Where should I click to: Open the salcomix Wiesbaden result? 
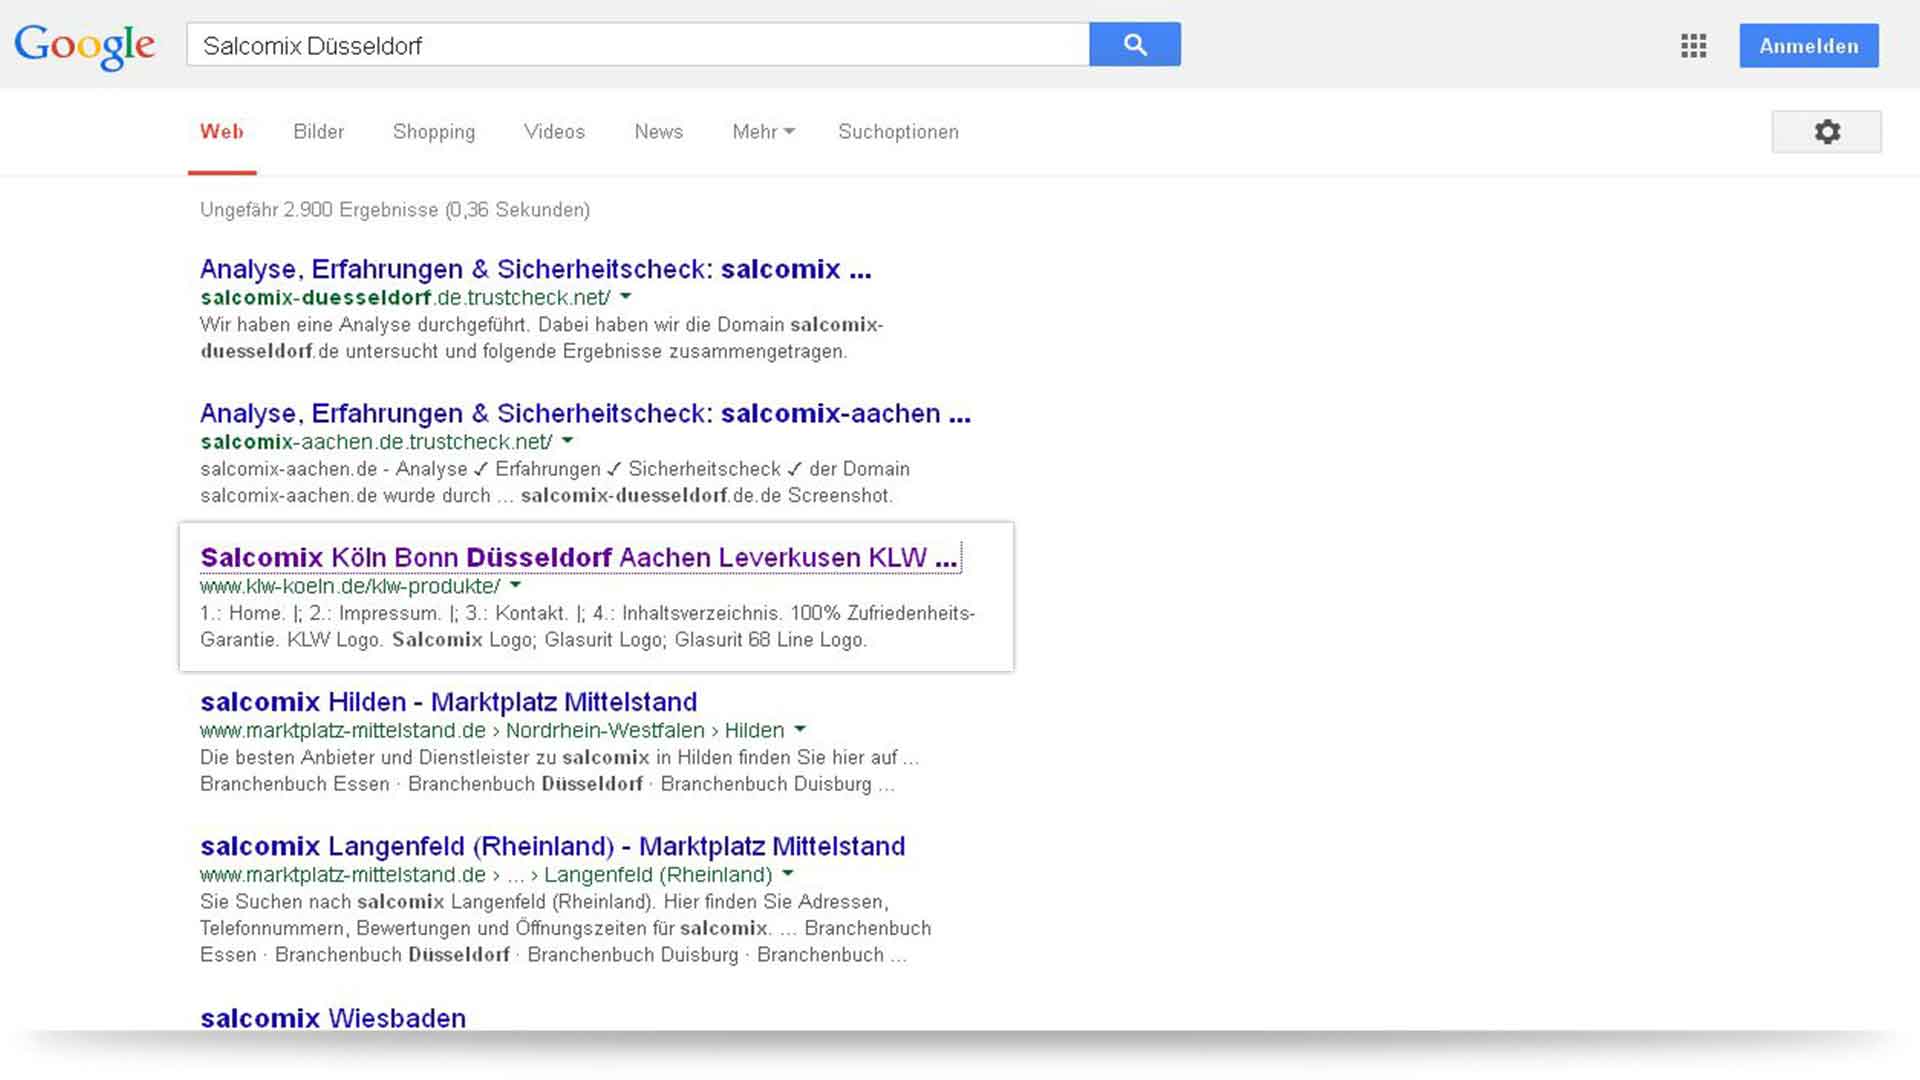(x=333, y=1018)
